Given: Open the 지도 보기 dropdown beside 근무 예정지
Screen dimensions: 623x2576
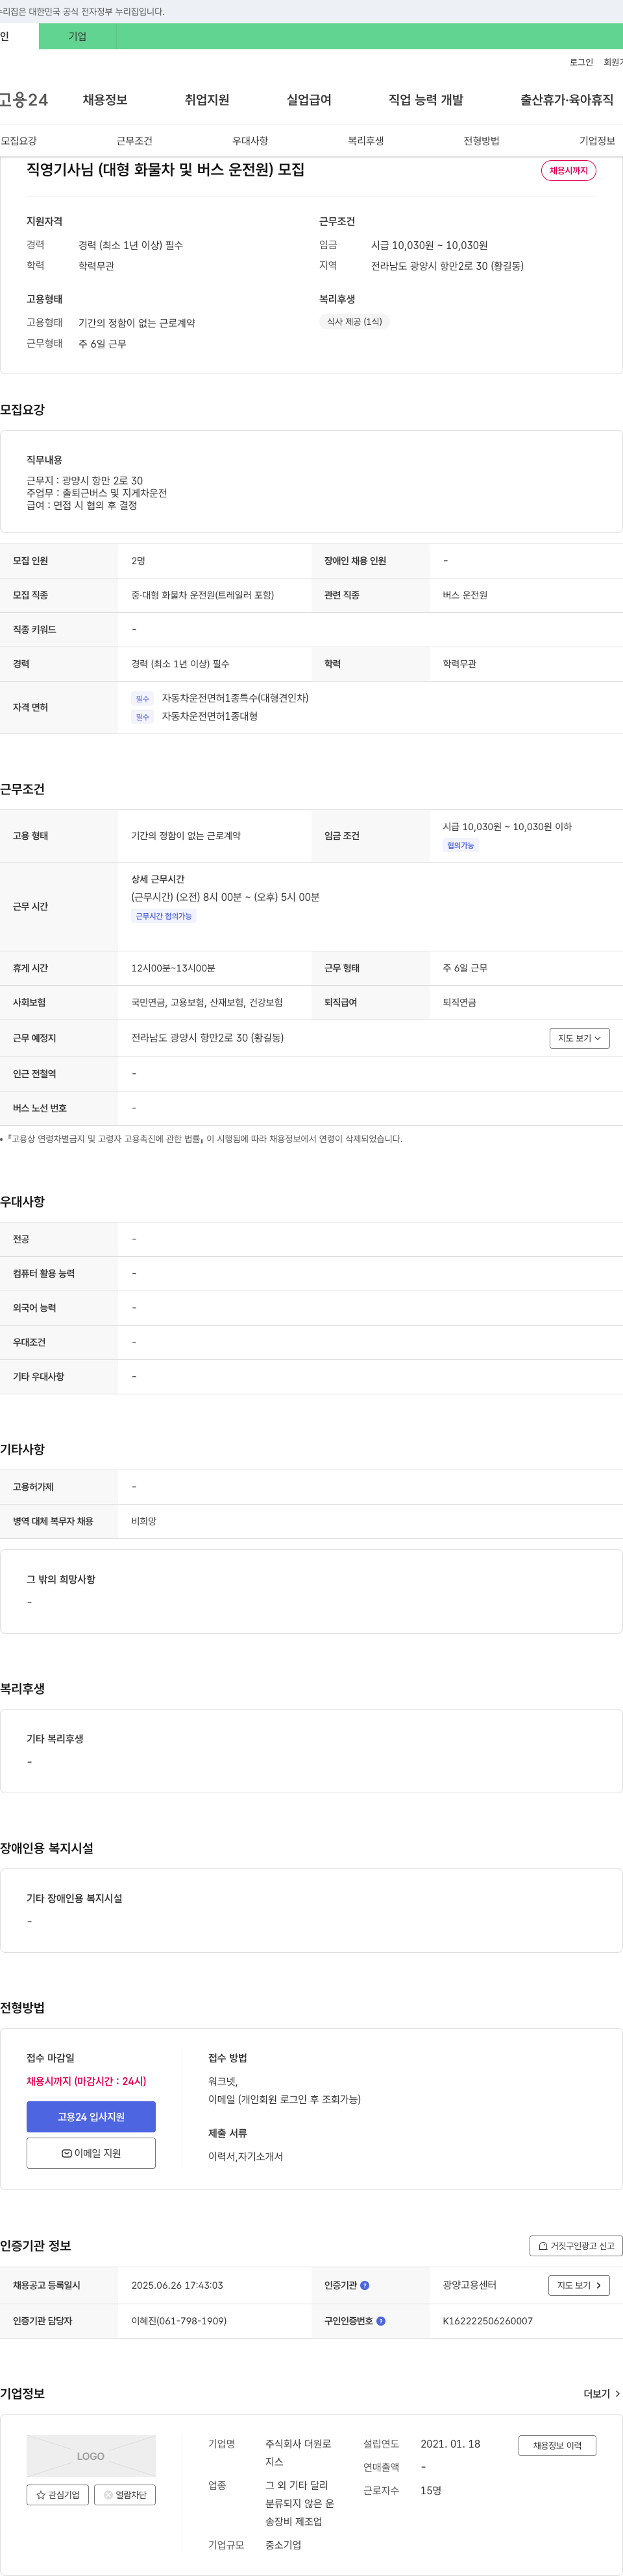Looking at the screenshot, I should (579, 1038).
